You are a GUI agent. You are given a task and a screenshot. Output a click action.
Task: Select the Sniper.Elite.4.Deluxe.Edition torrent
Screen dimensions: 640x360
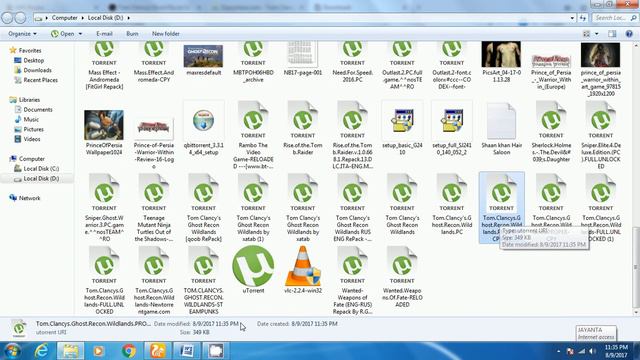[x=600, y=135]
